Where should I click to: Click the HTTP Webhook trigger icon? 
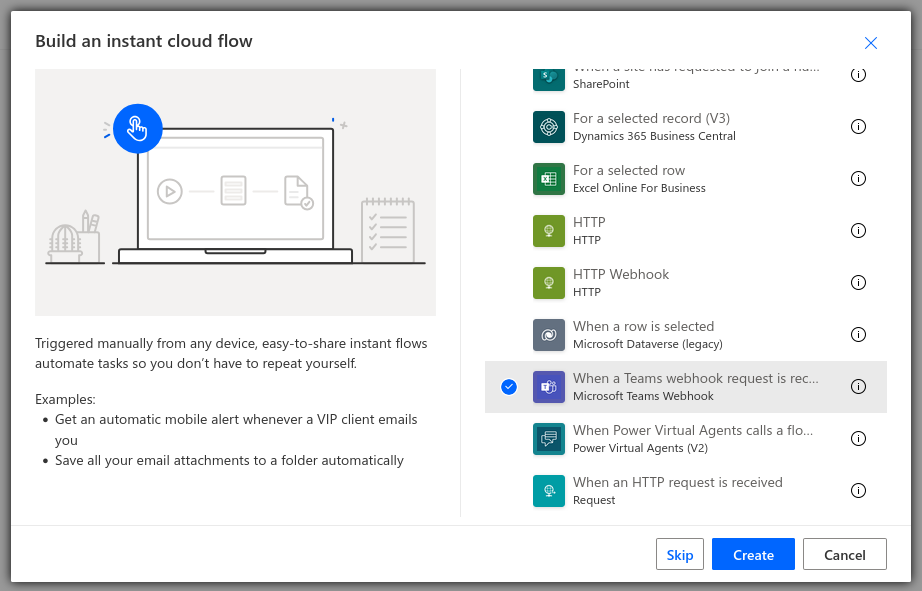[549, 283]
